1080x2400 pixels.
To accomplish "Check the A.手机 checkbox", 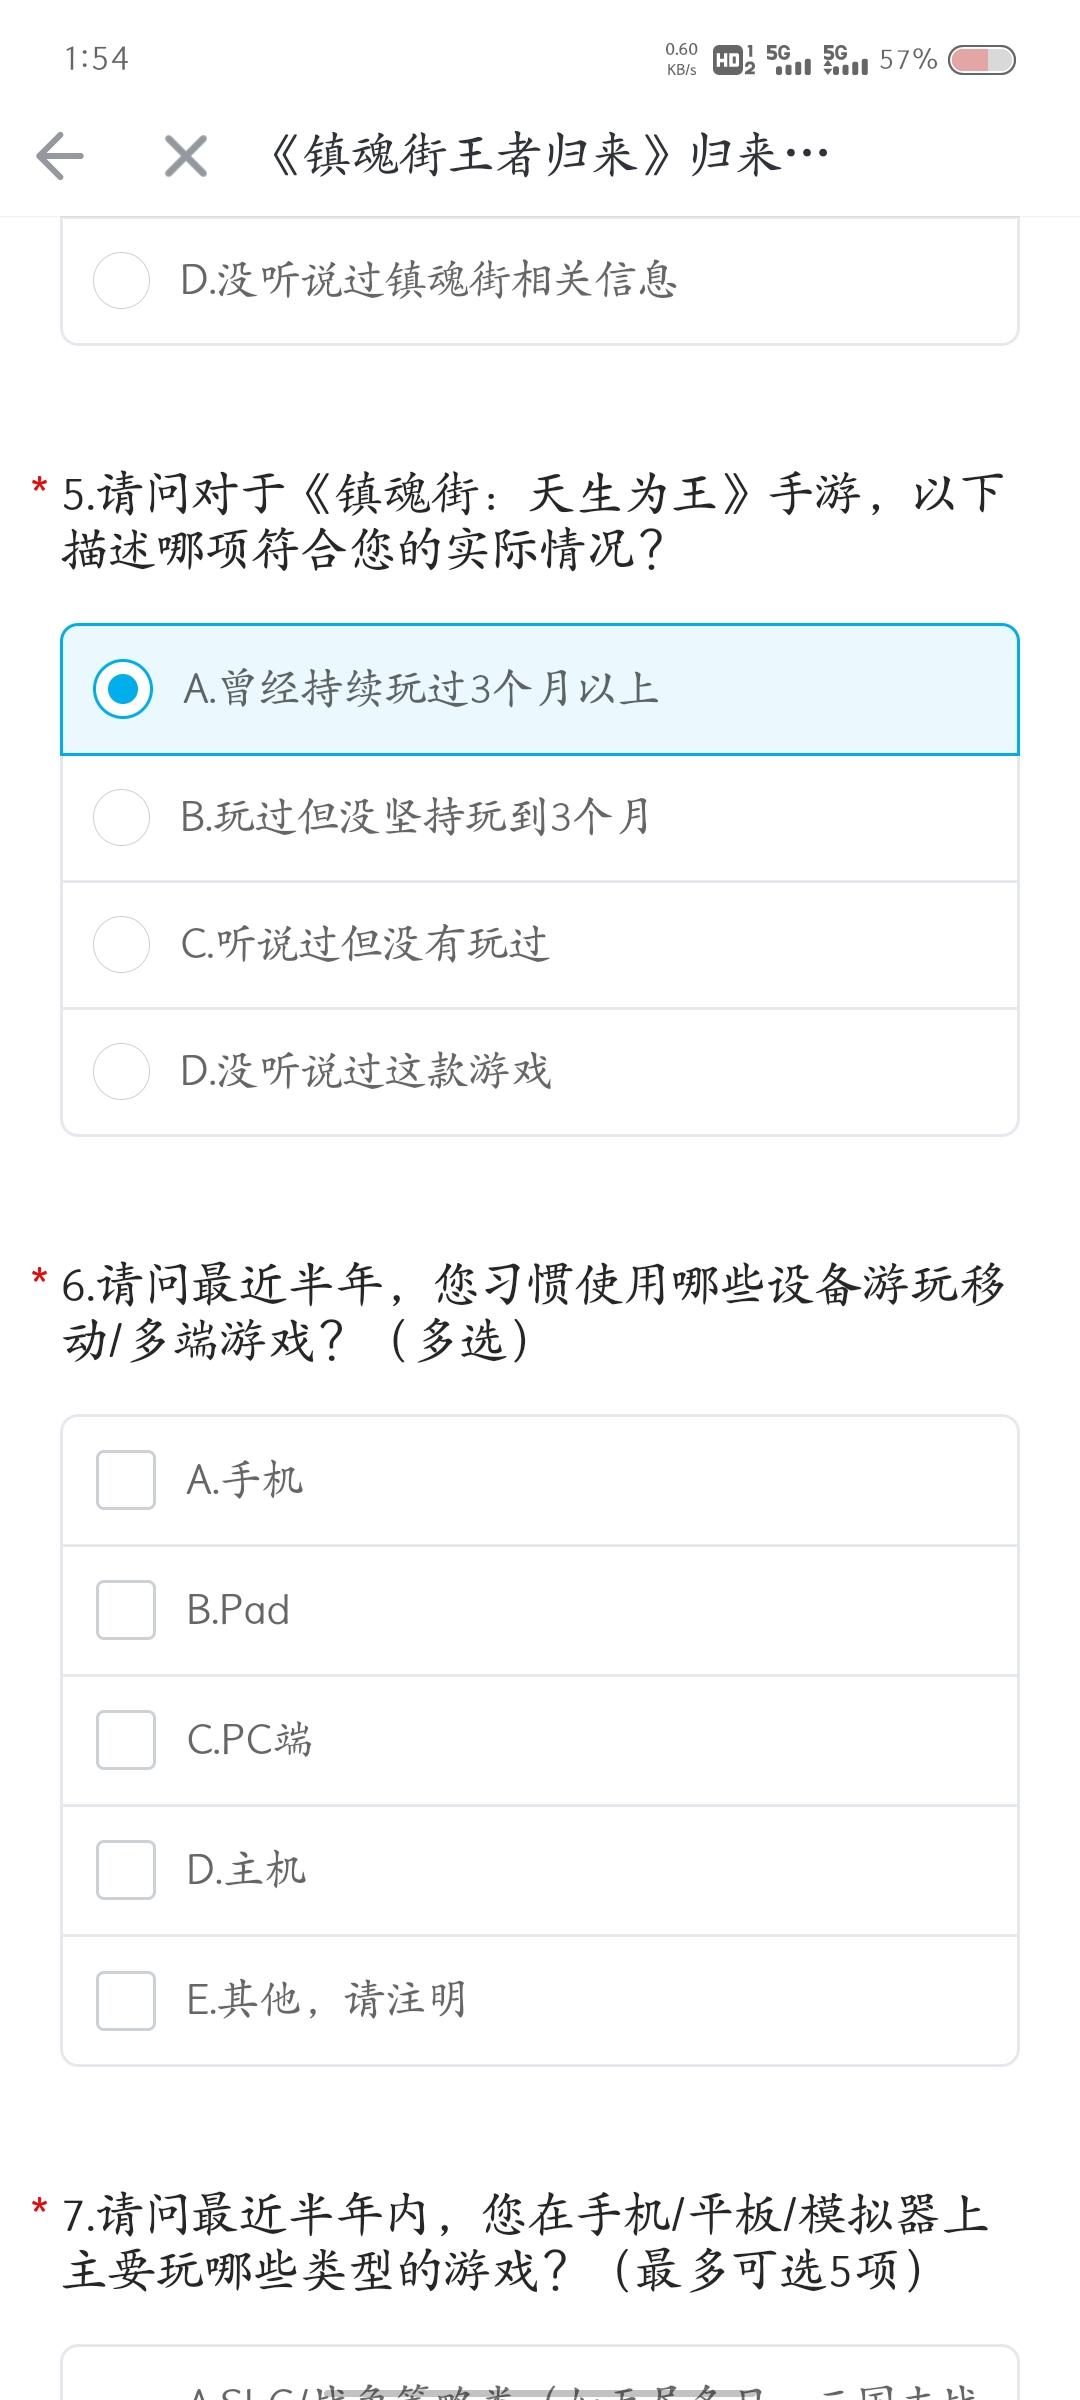I will [x=126, y=1480].
